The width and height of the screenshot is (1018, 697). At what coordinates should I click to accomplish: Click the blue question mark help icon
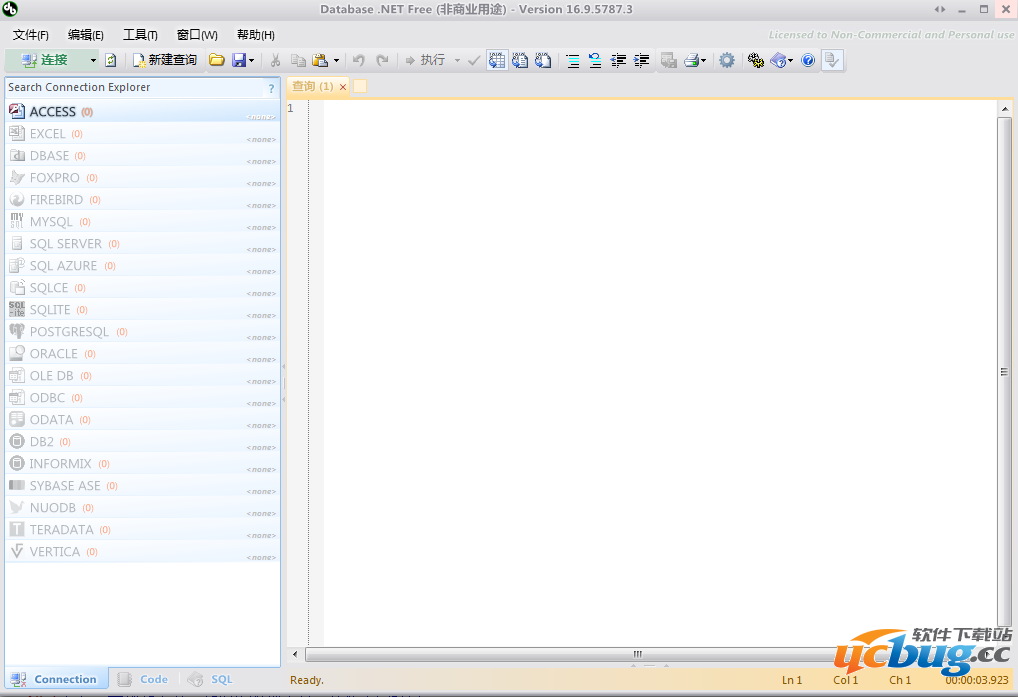(808, 60)
